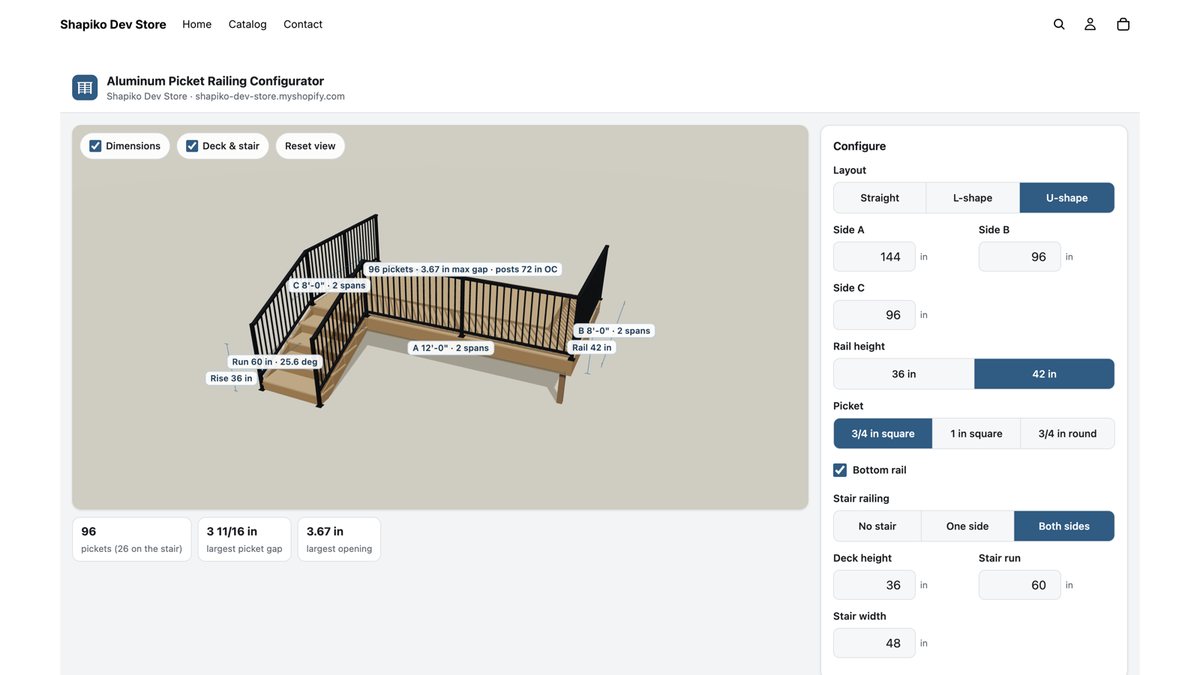Viewport: 1200px width, 675px height.
Task: Click the '96 pickets · 3.67 in max gap' label
Action: pos(463,269)
